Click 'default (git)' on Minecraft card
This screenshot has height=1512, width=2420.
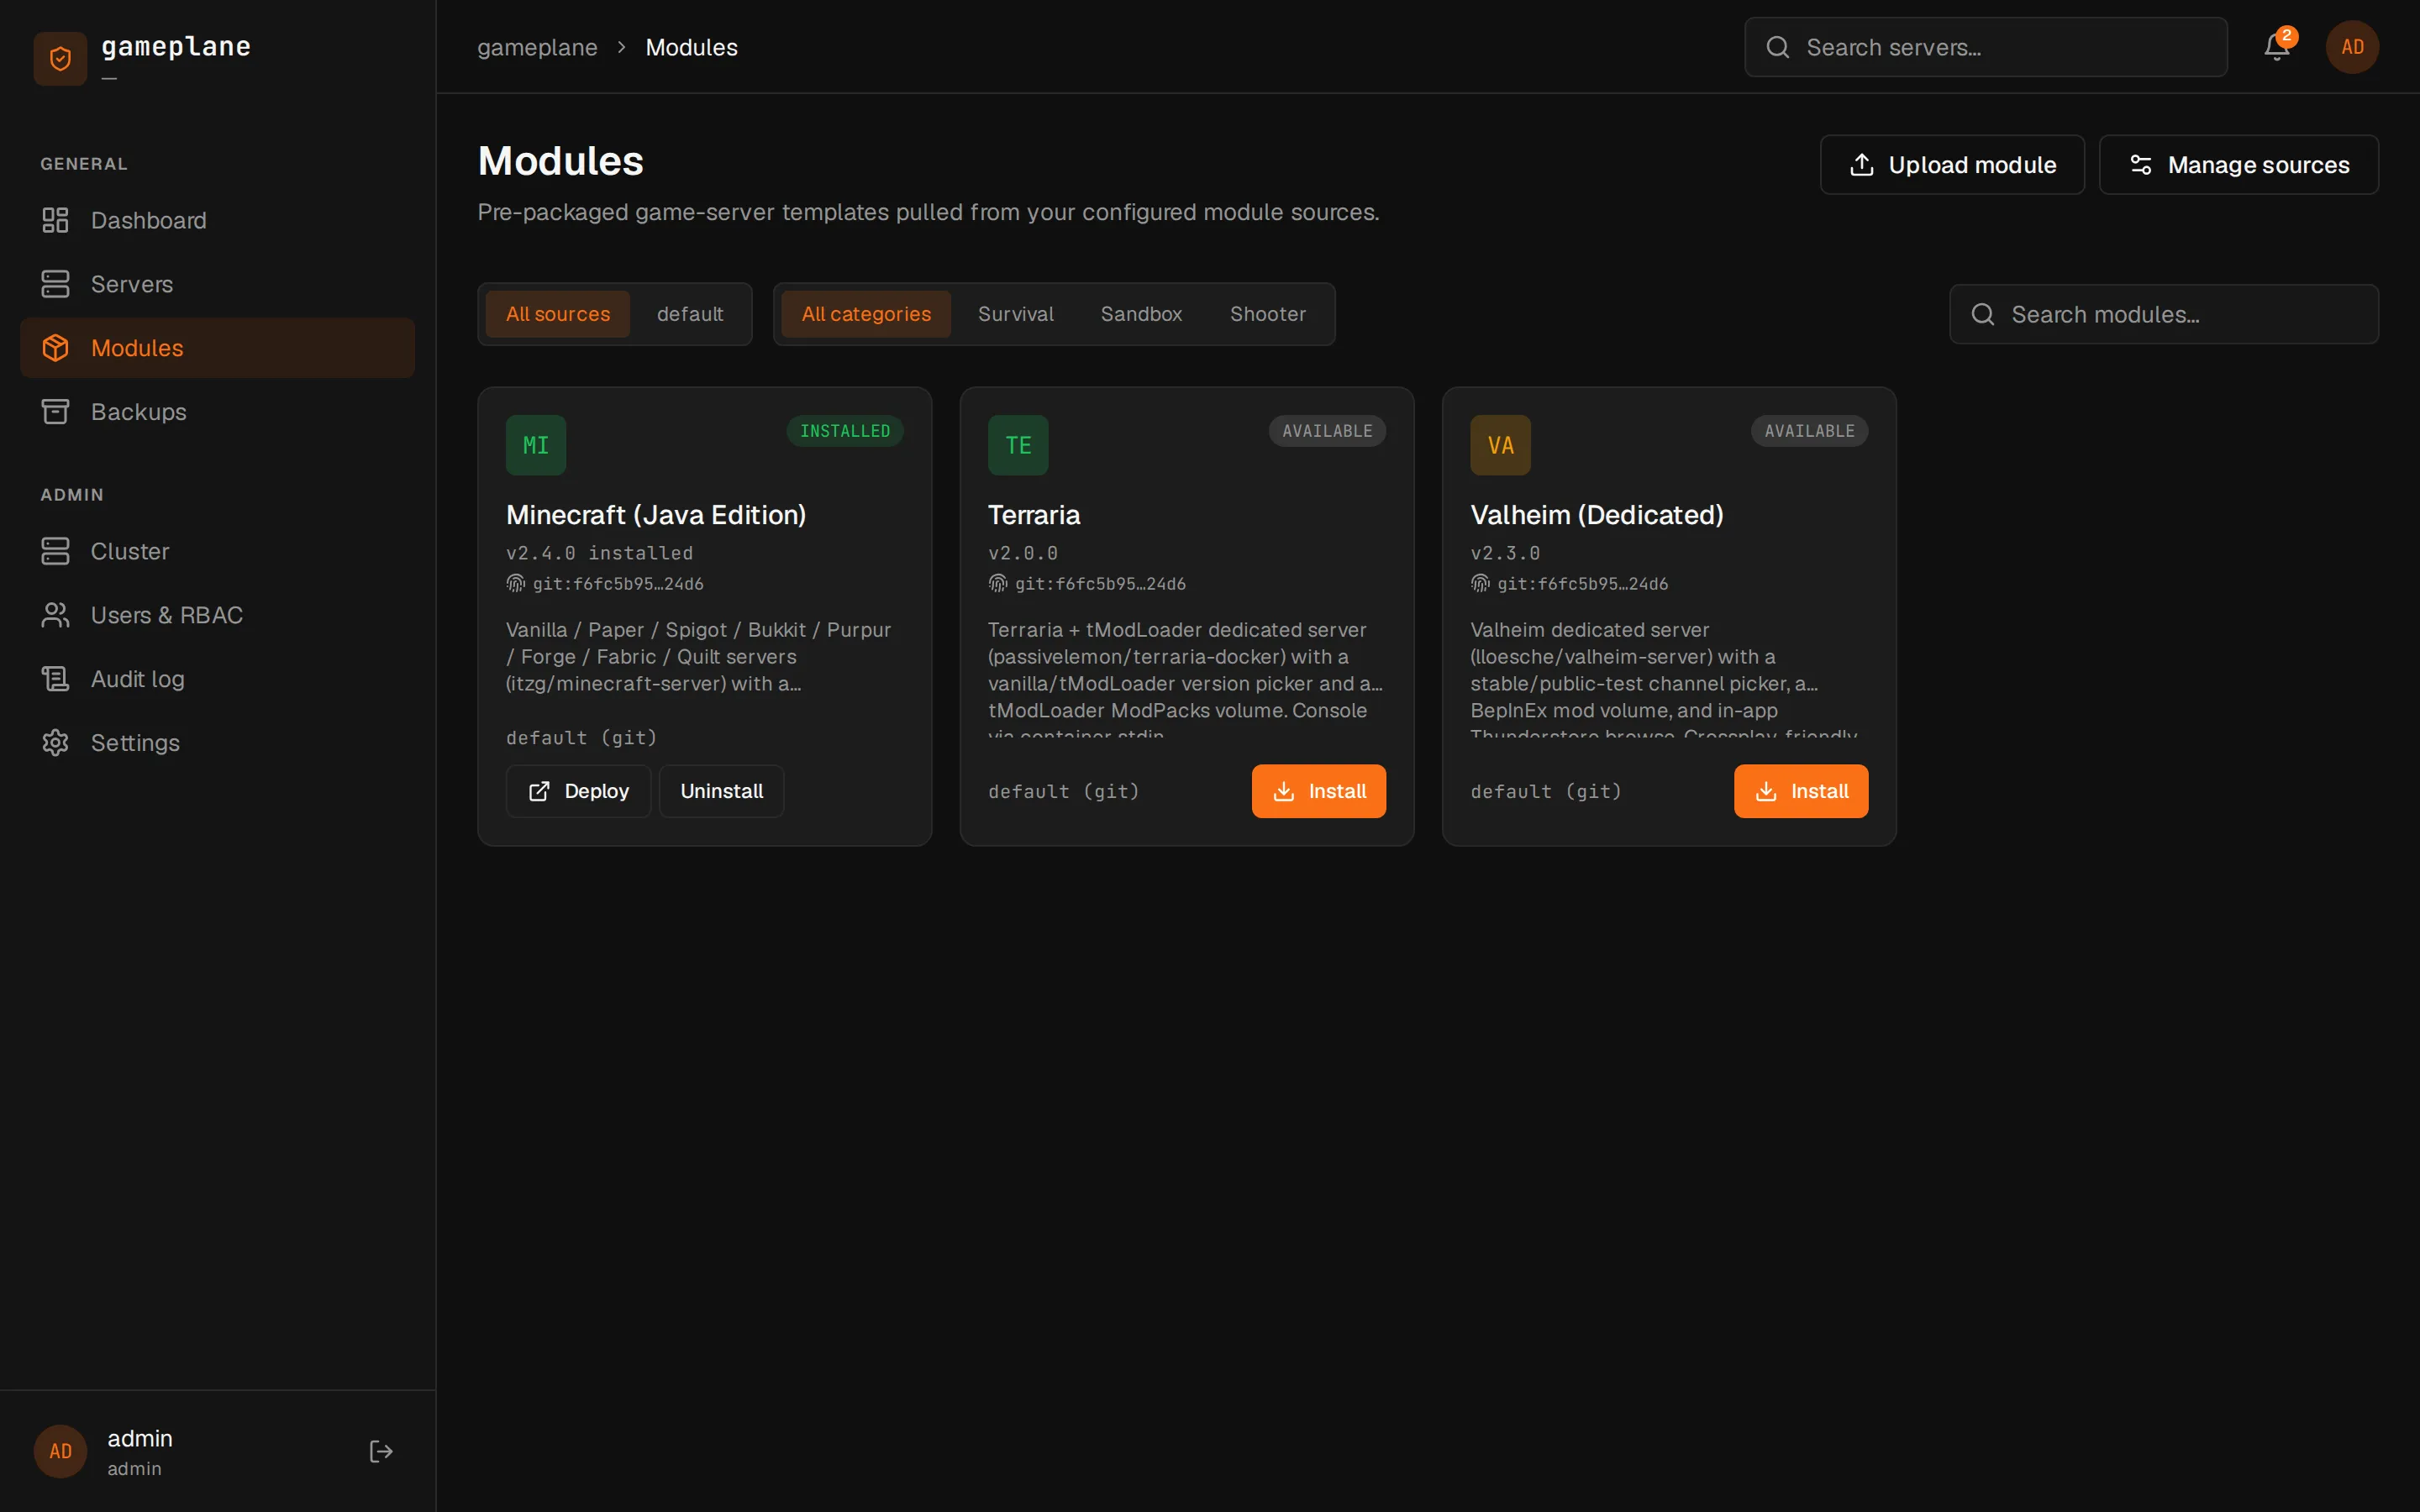(x=581, y=737)
